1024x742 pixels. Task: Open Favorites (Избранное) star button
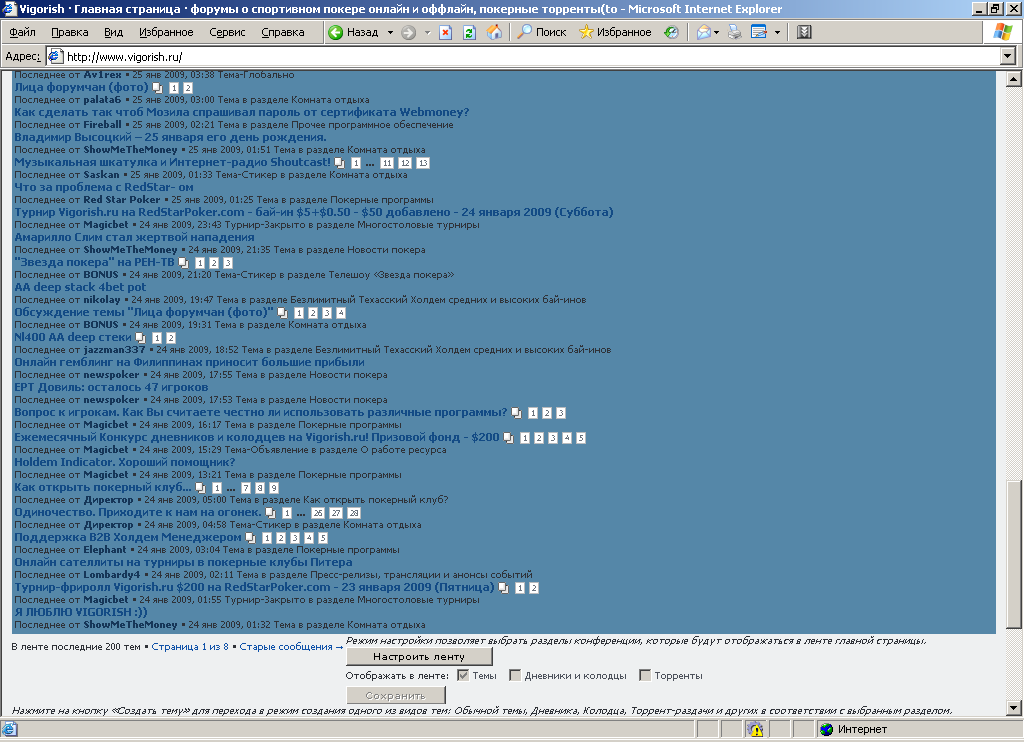point(614,33)
